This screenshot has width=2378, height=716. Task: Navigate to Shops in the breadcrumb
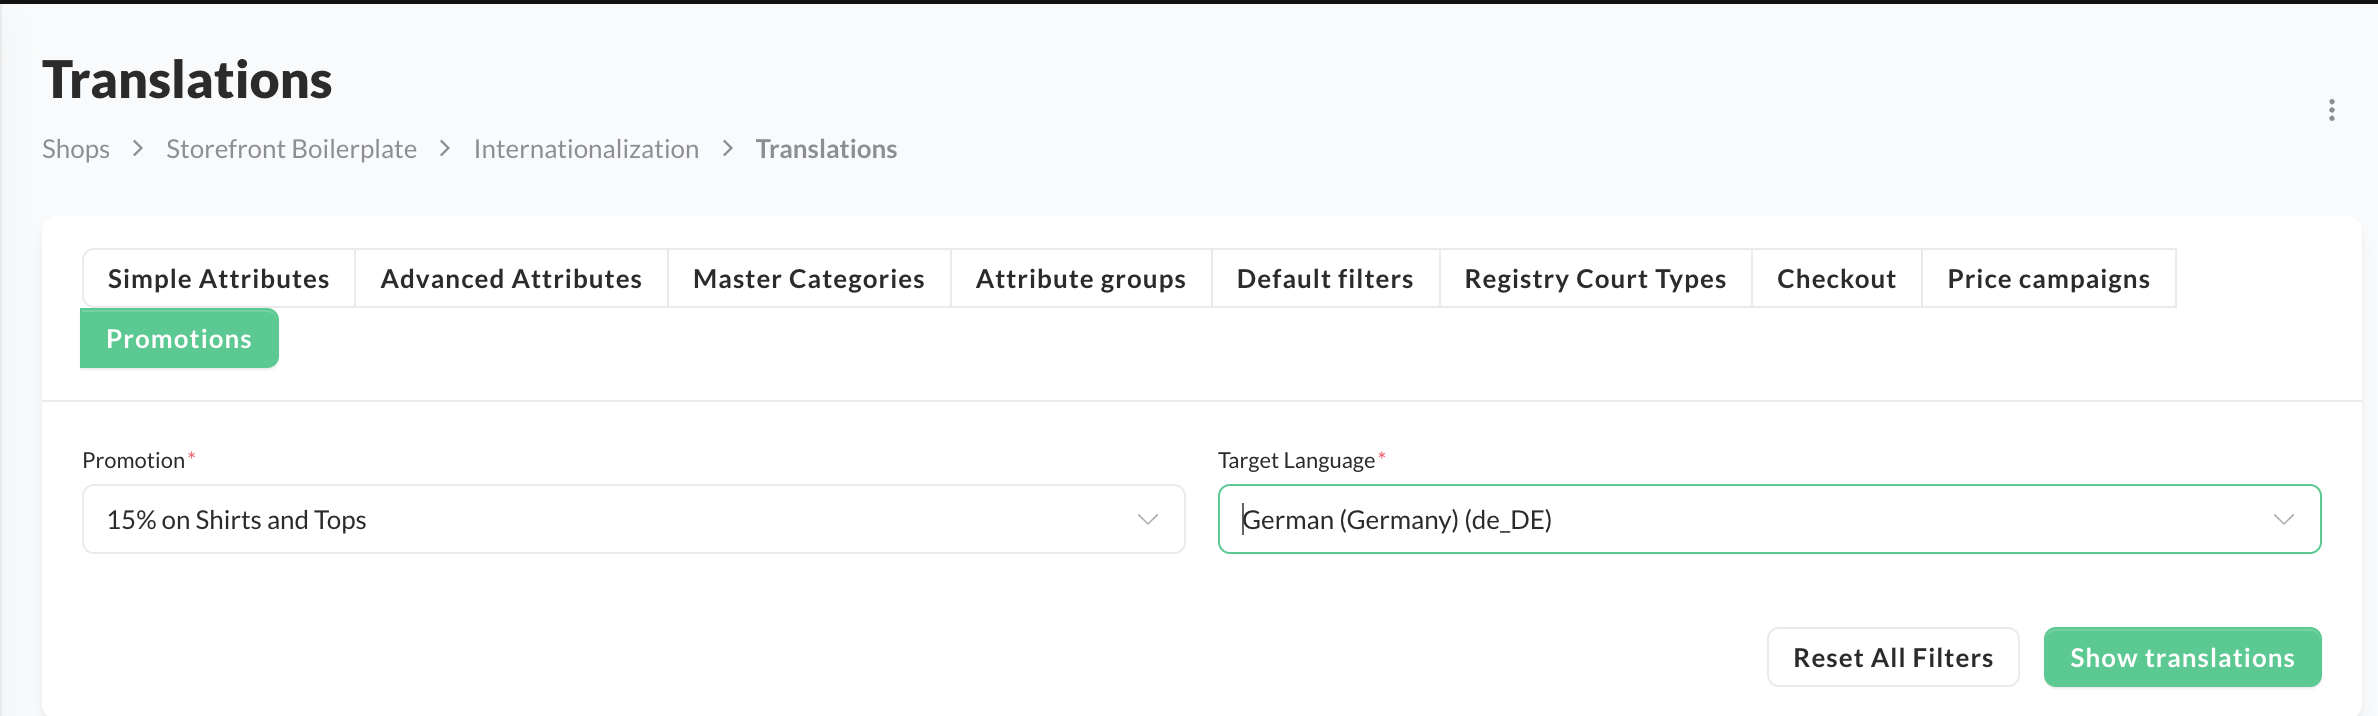pos(76,149)
